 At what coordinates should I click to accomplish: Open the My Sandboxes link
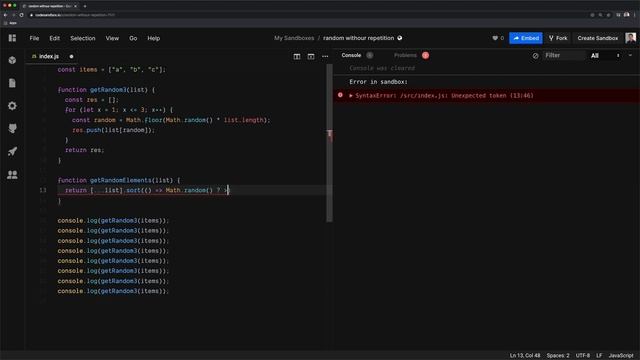click(x=294, y=38)
